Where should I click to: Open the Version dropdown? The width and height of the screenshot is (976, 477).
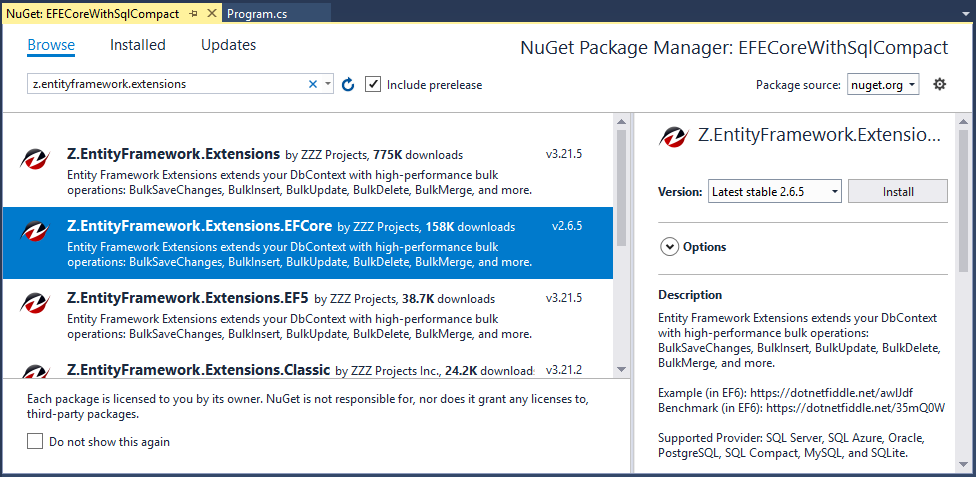coord(775,192)
